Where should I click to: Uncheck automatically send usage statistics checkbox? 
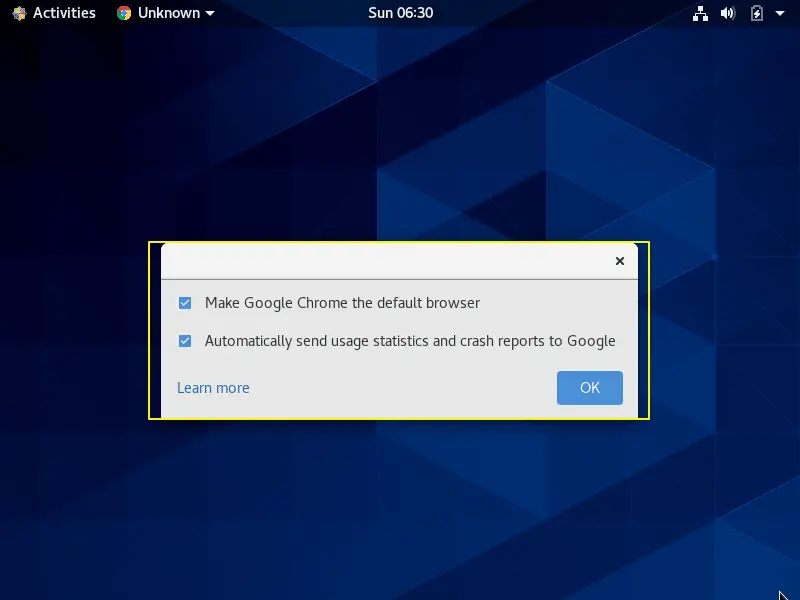(185, 341)
